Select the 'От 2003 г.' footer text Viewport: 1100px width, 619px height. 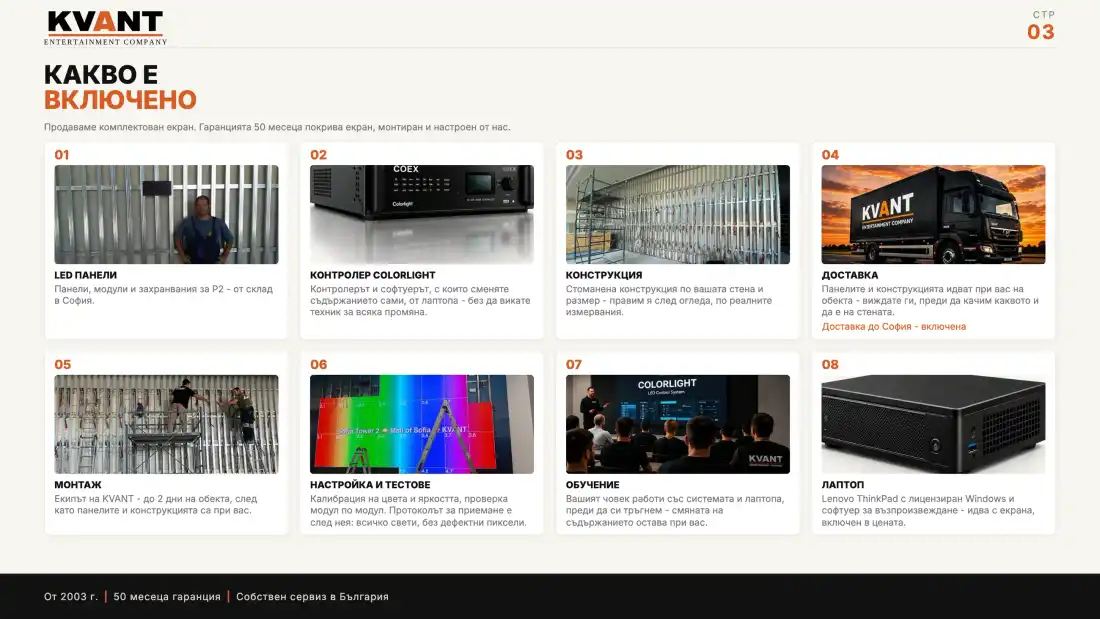pyautogui.click(x=71, y=597)
